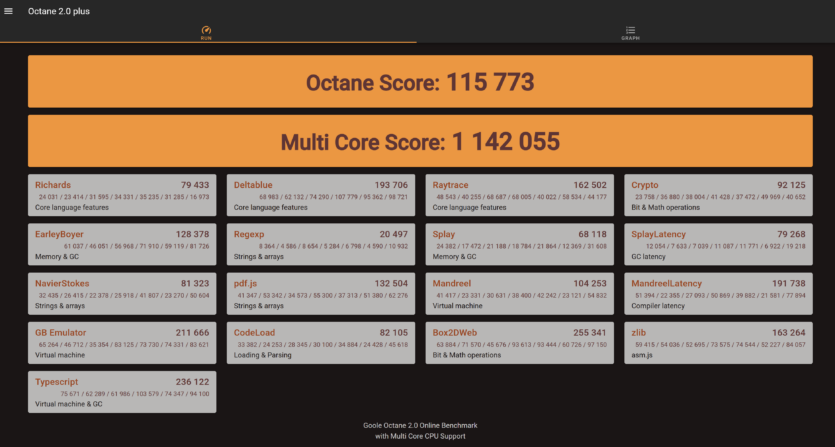The width and height of the screenshot is (835, 447).
Task: Click the EarleyBoyer score 128 378
Action: coord(192,234)
